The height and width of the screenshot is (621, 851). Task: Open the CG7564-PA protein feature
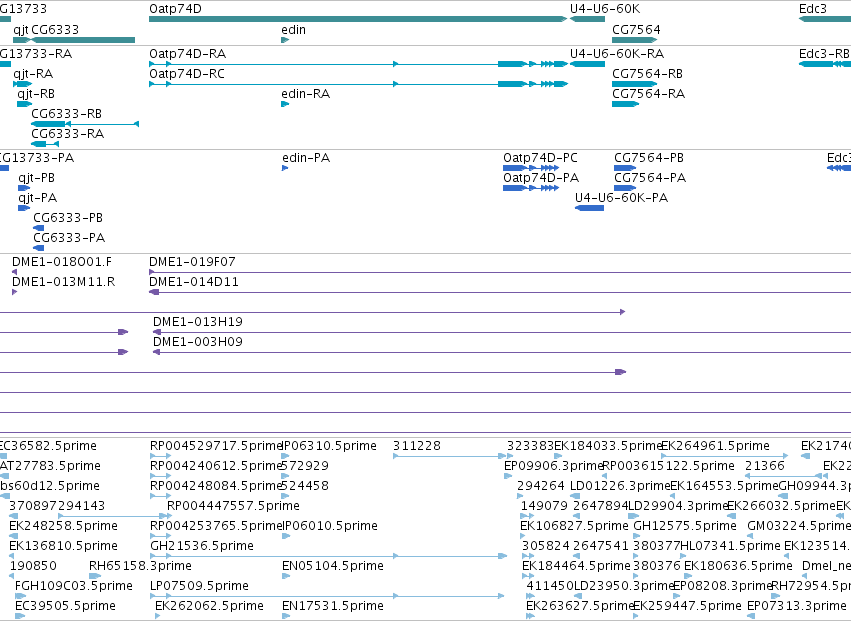625,188
